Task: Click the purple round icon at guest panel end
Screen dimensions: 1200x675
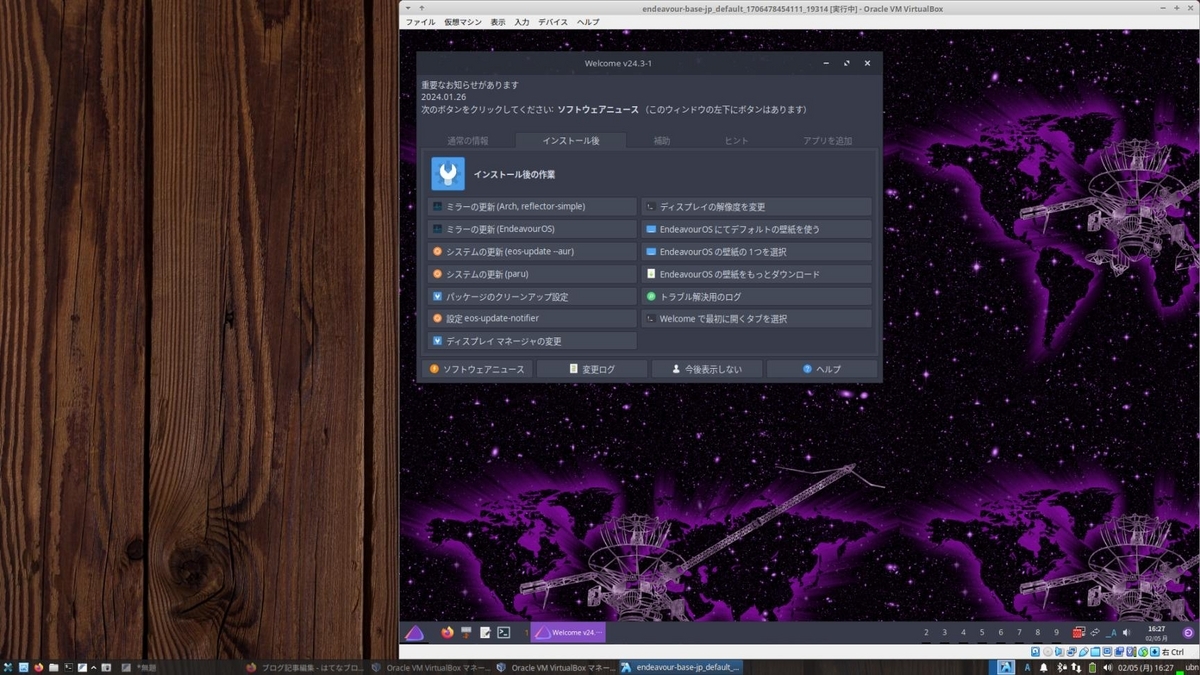Action: pyautogui.click(x=1188, y=632)
